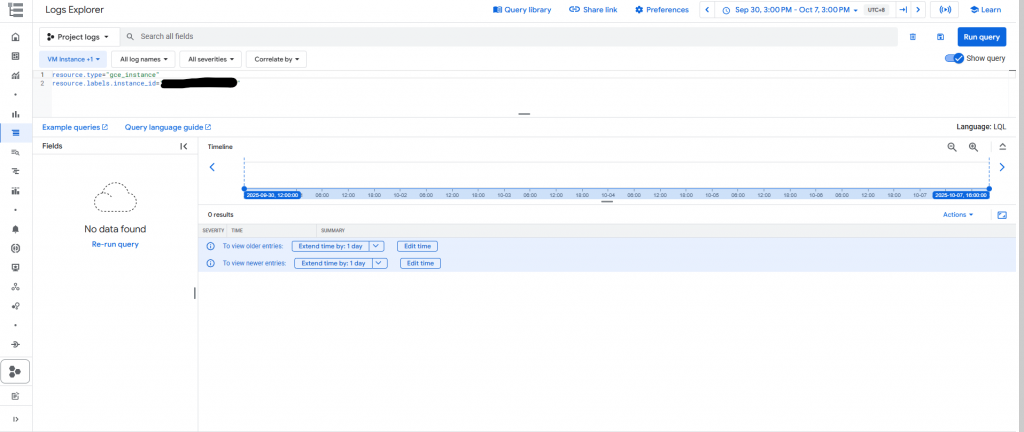Viewport: 1024px width, 432px height.
Task: Open the Home icon in the sidebar
Action: 16,37
